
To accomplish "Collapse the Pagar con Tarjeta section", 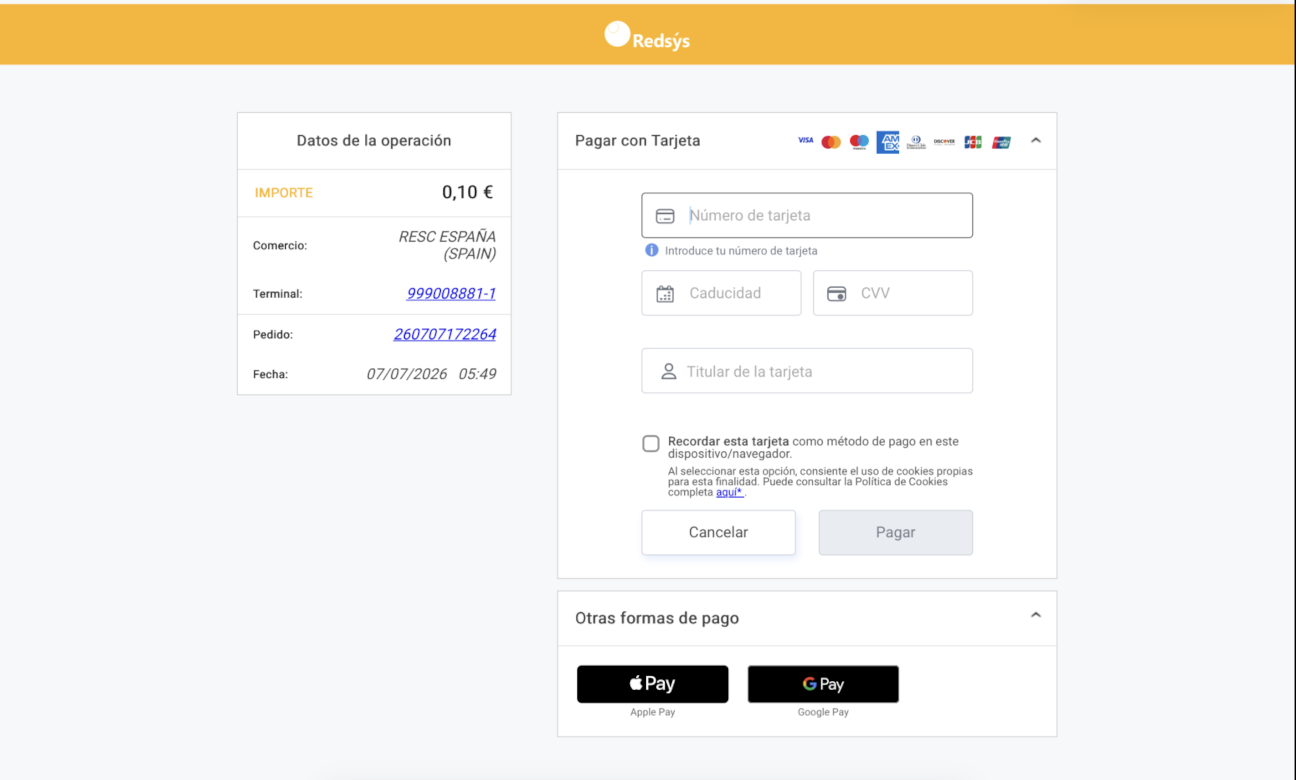I will [1036, 140].
